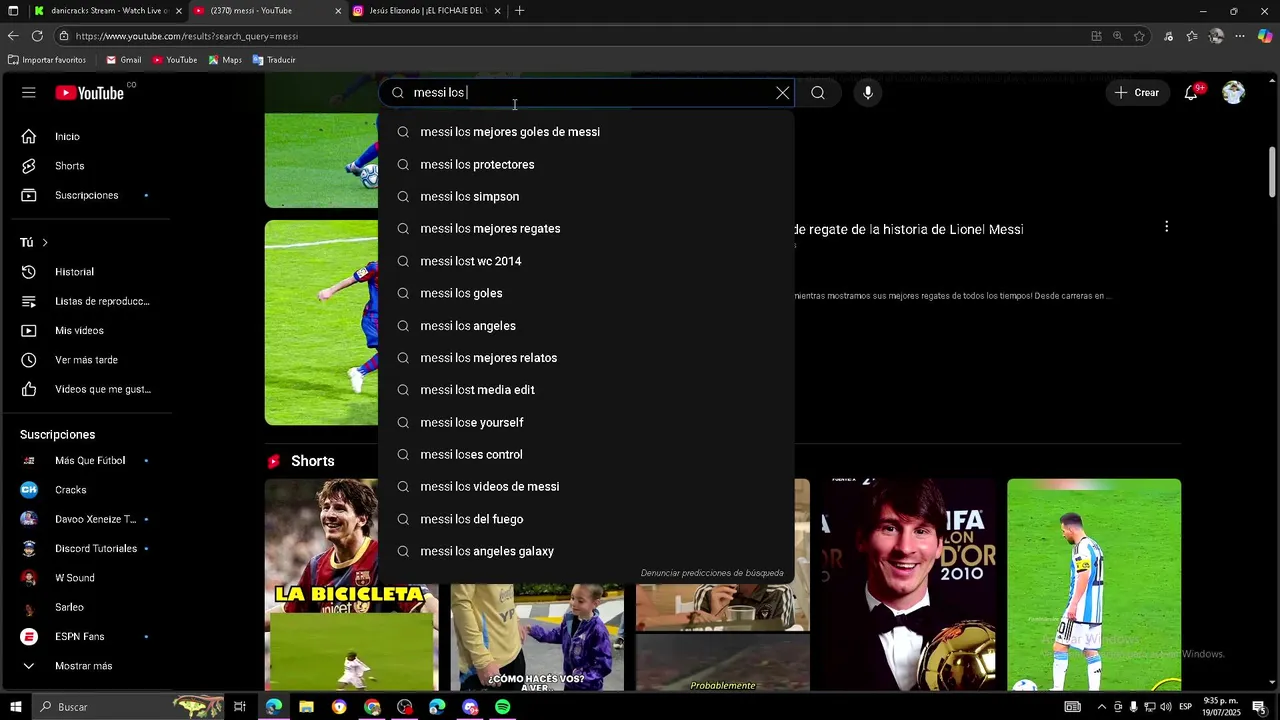
Task: Open the Argentina jersey Messi short
Action: tap(1094, 585)
